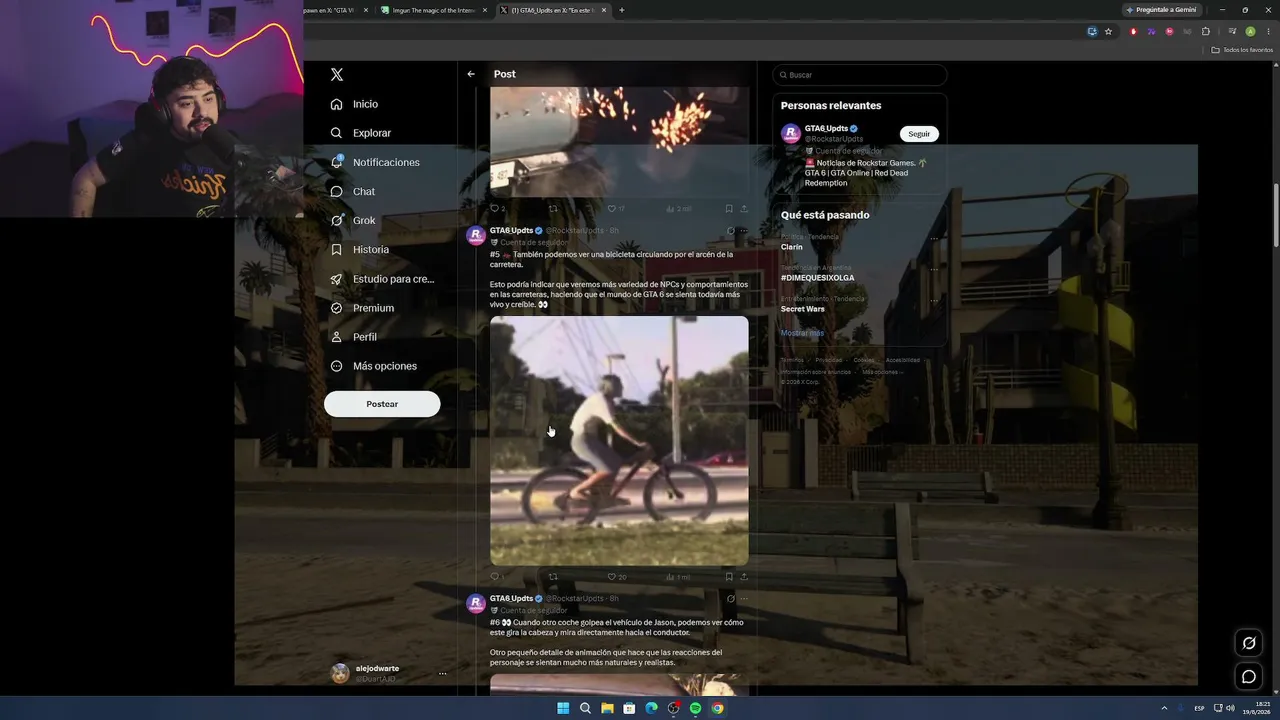
Task: Open the Windows Start menu
Action: [x=563, y=708]
